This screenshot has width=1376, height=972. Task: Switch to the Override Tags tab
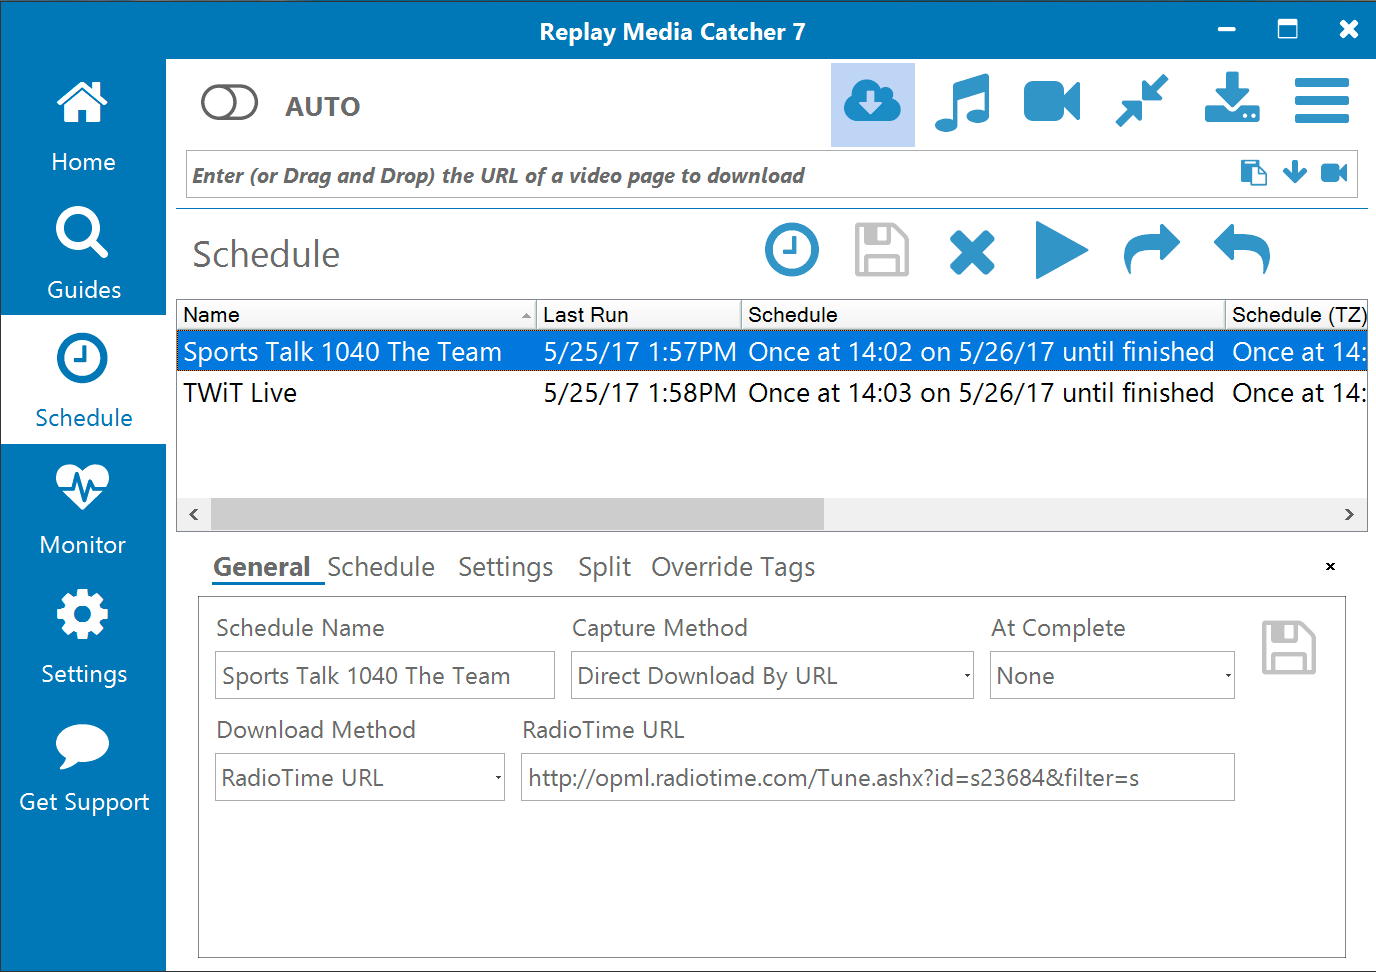[733, 567]
